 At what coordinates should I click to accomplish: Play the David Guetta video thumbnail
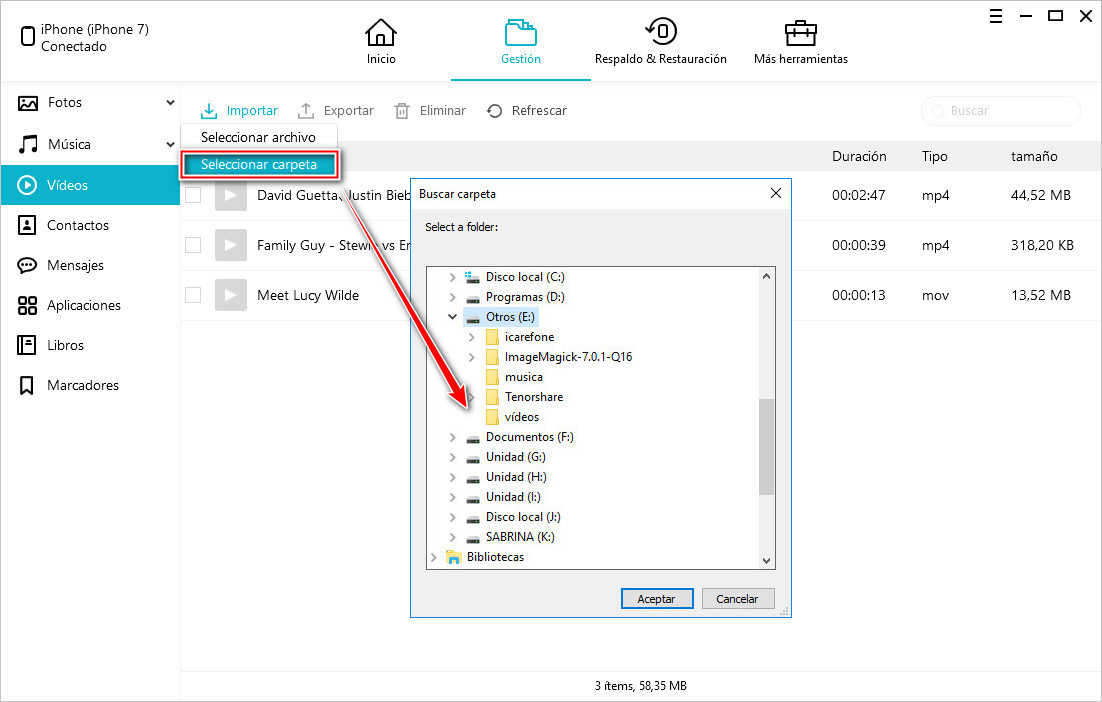click(231, 195)
